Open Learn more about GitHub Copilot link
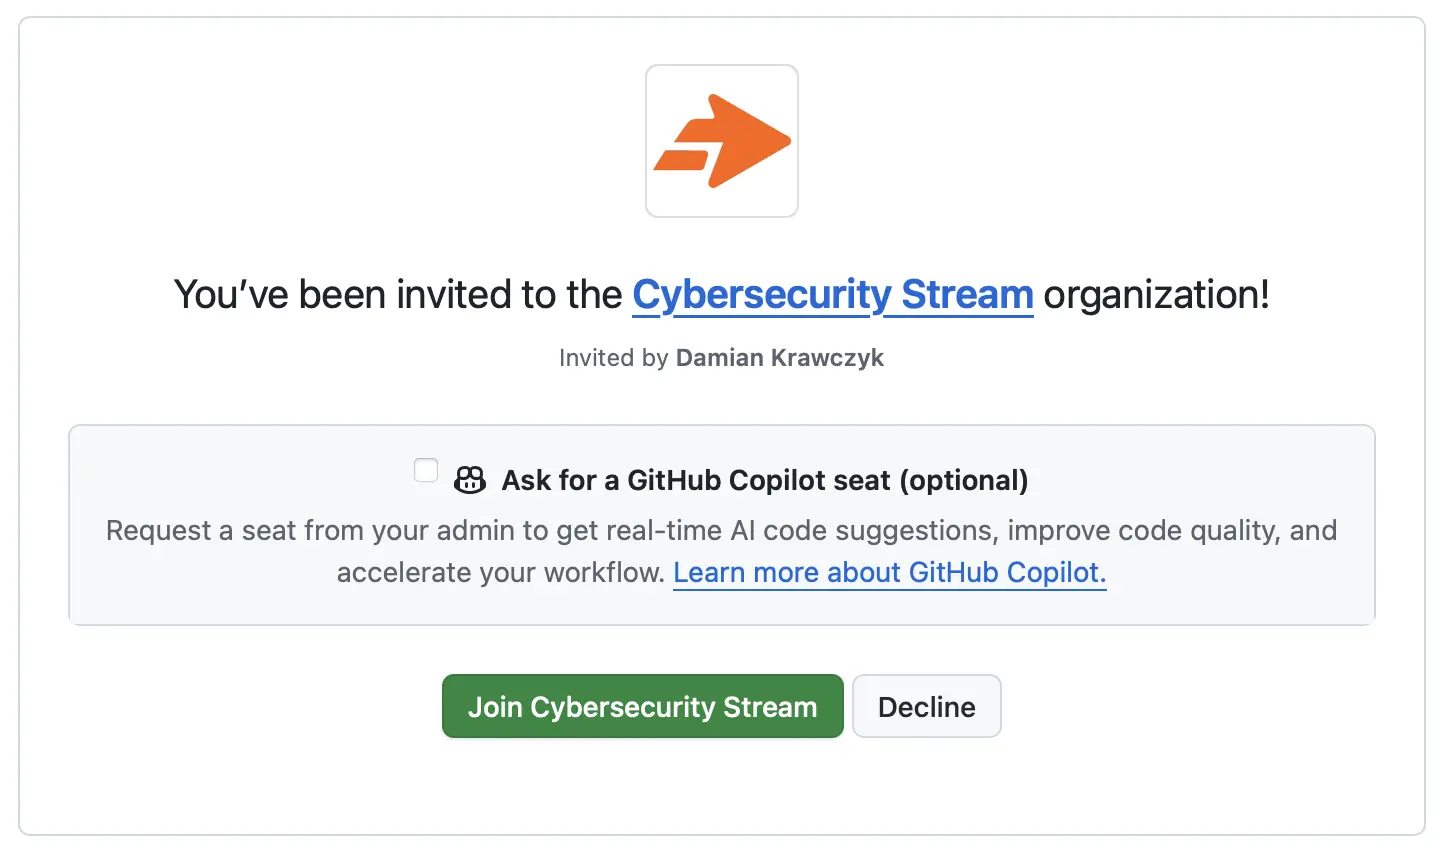 click(890, 572)
